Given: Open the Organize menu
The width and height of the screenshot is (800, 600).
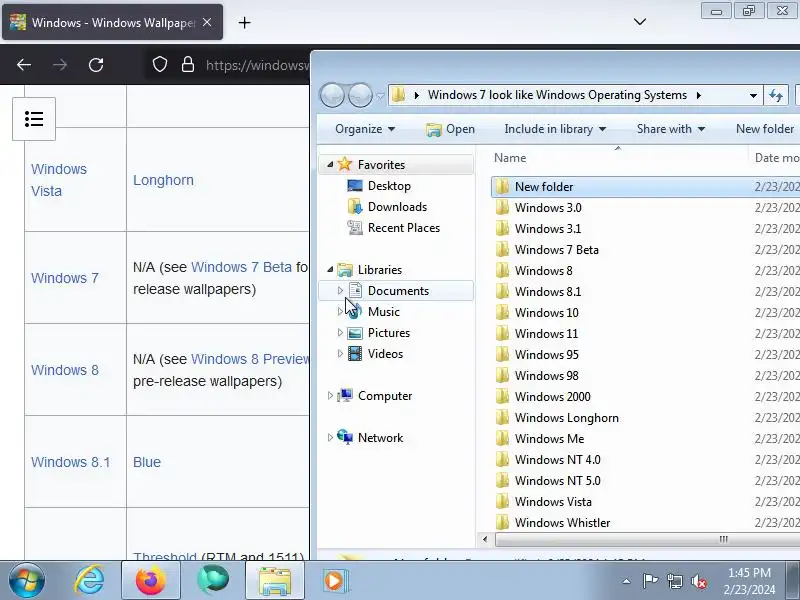Looking at the screenshot, I should pos(365,129).
